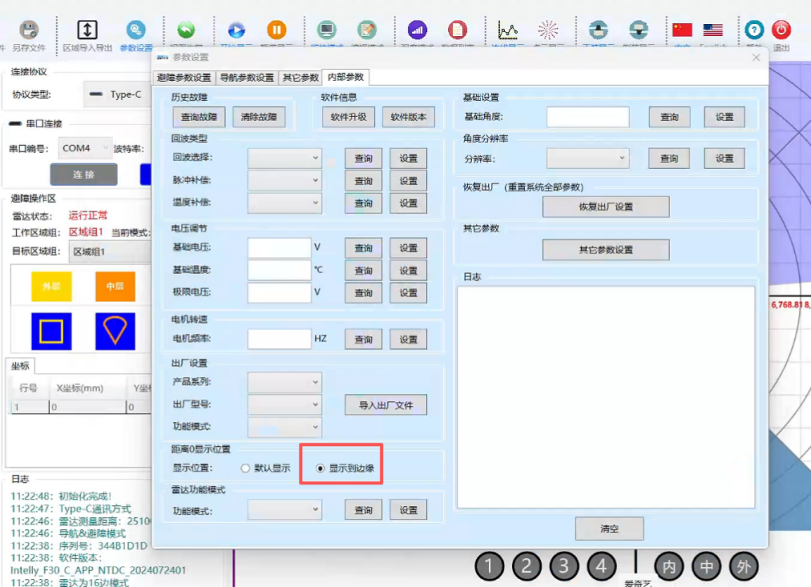Click the round 内 (inner) layer button
This screenshot has width=811, height=587.
pos(669,567)
